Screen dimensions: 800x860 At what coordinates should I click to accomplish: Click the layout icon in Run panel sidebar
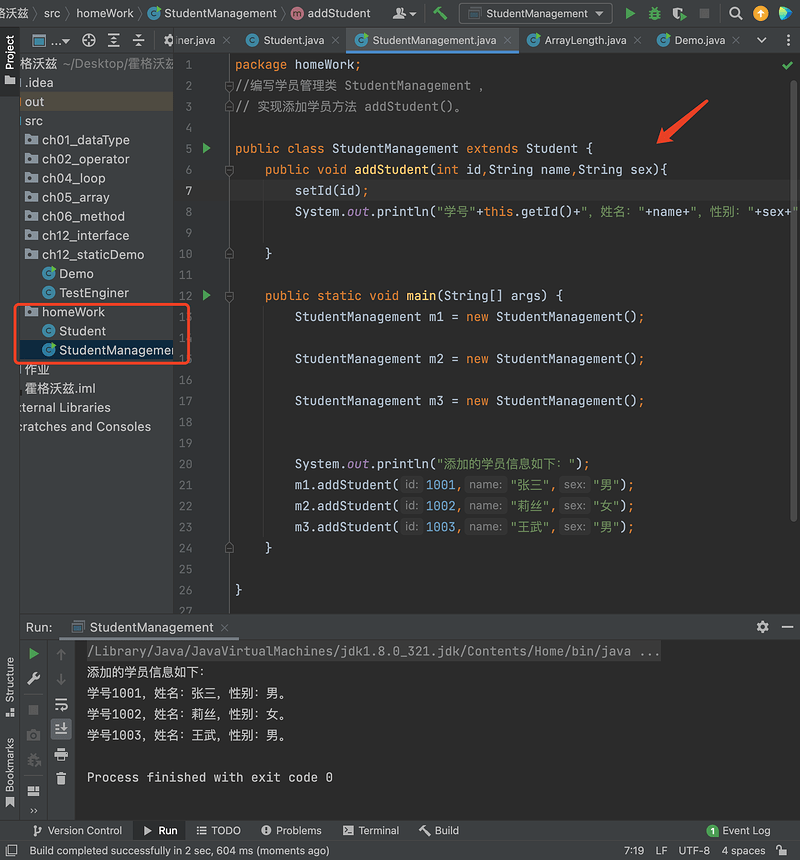click(x=33, y=790)
